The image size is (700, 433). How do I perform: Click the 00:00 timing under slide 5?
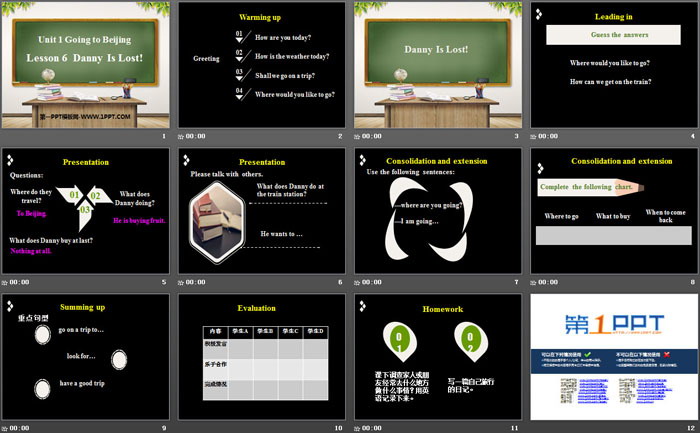19,282
